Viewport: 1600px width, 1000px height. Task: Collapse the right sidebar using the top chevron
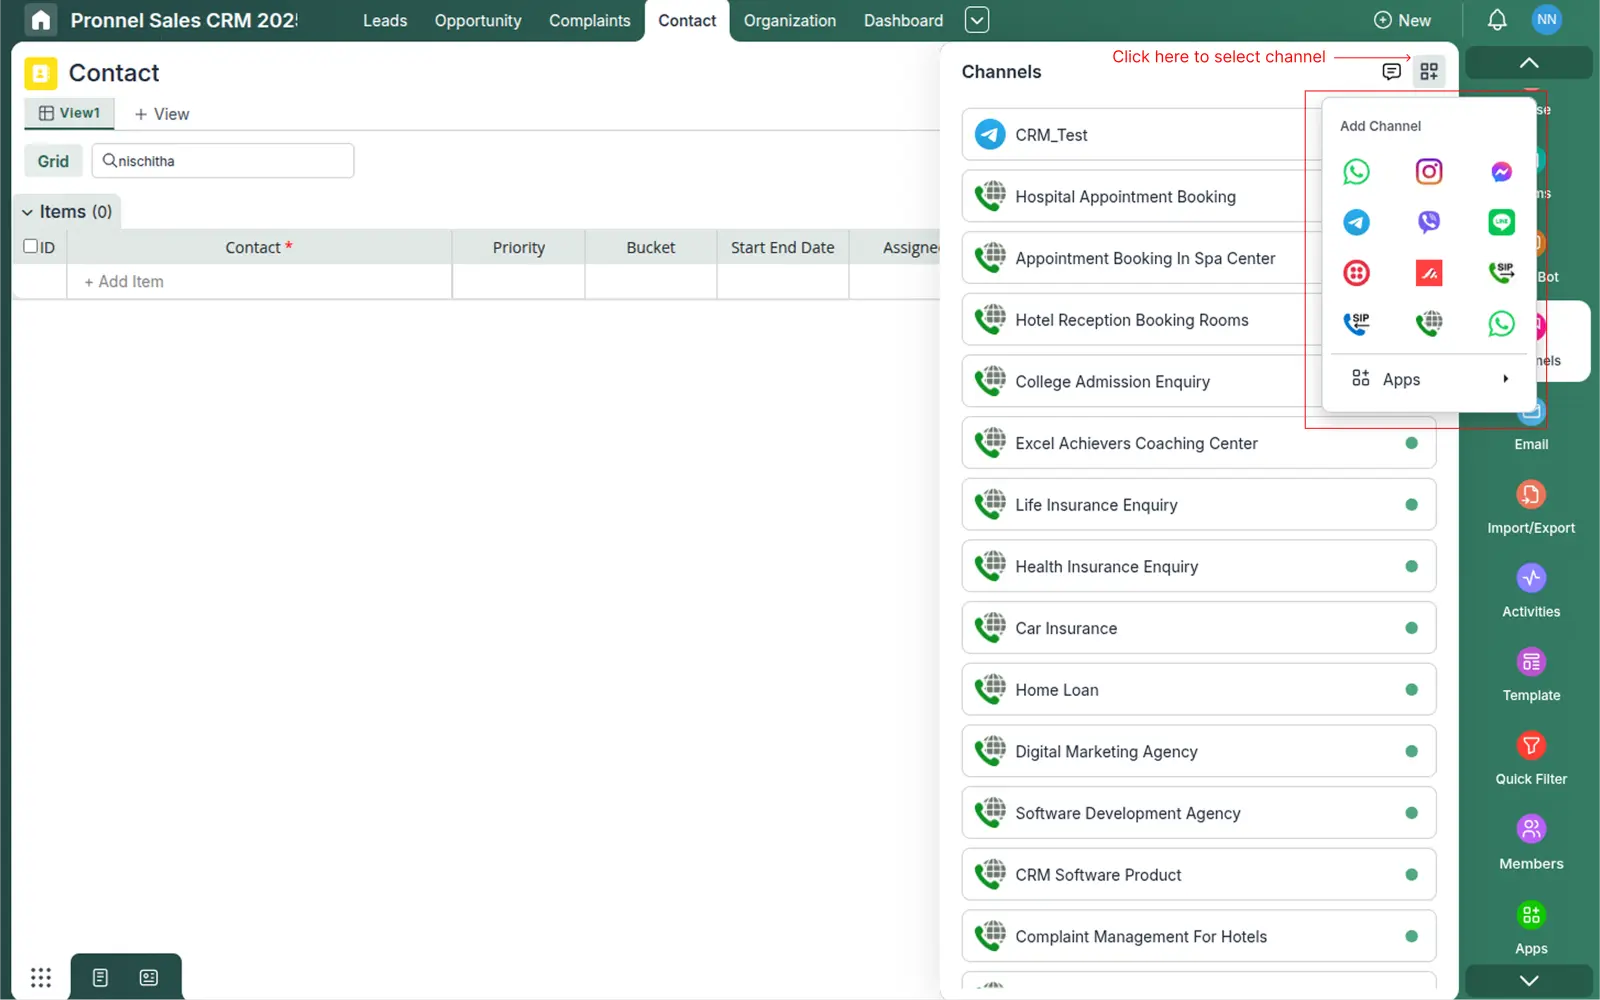click(x=1528, y=62)
